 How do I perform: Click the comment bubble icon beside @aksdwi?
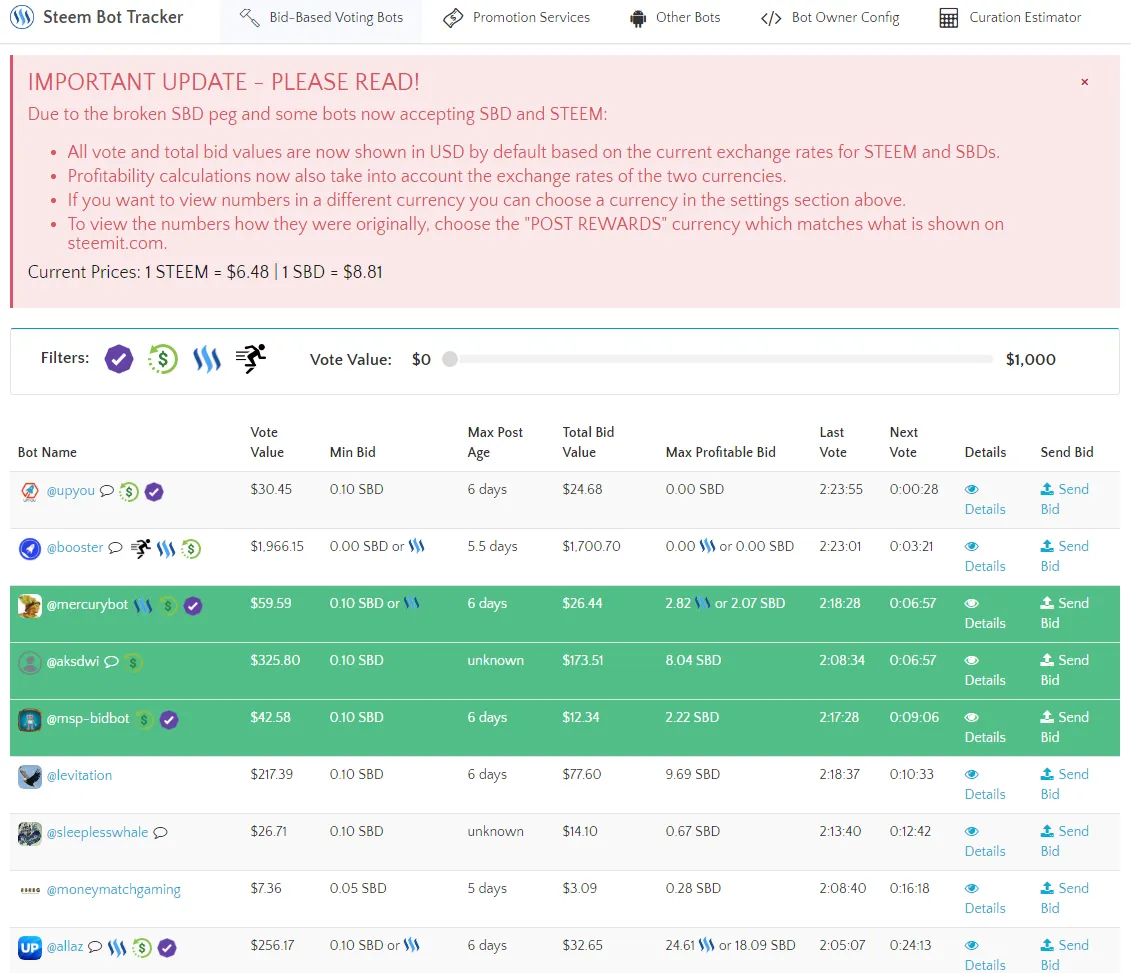(x=111, y=661)
